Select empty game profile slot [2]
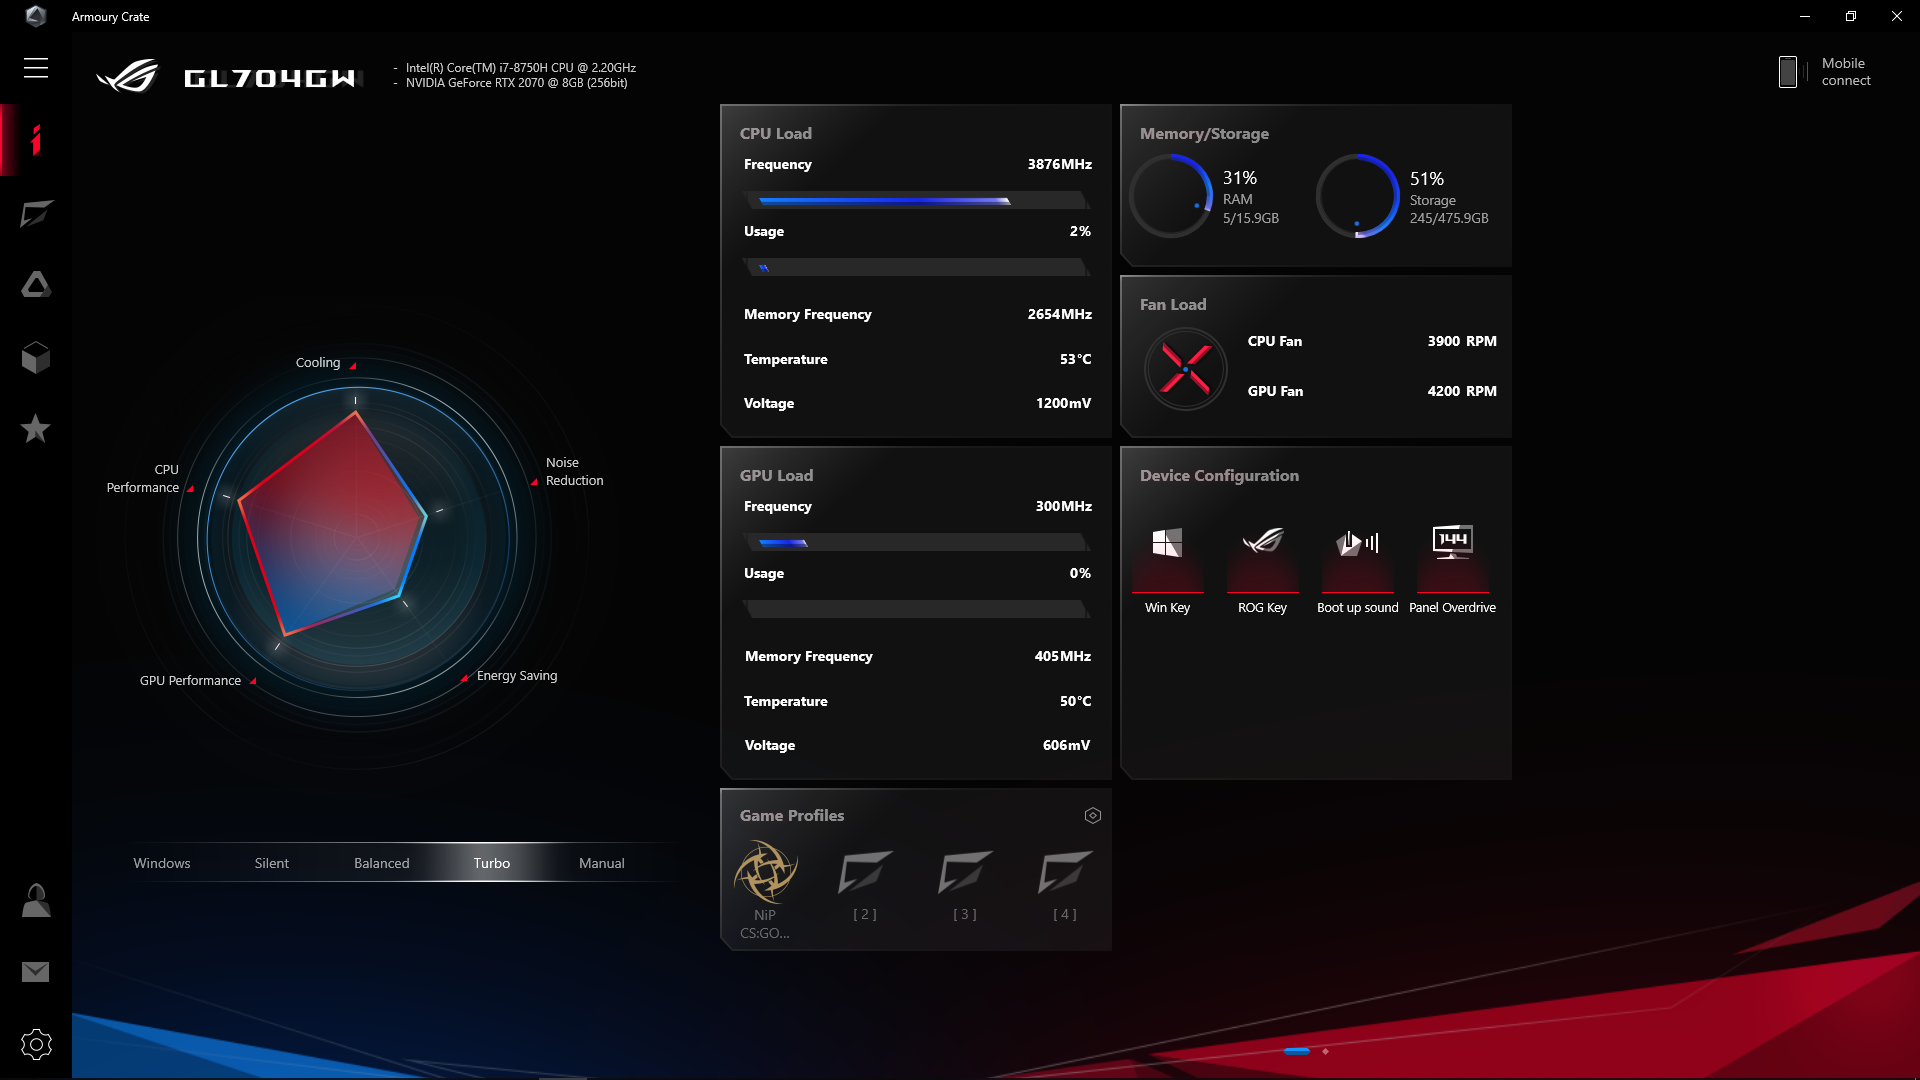 tap(865, 885)
